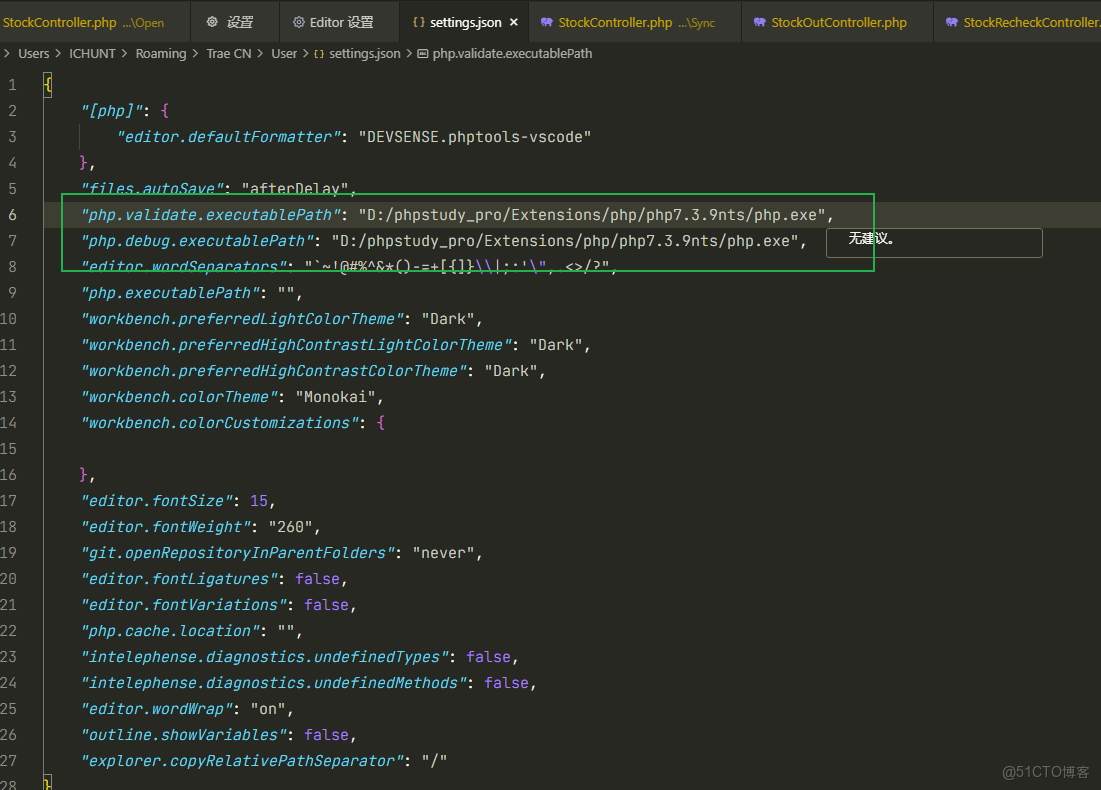
Task: Switch to the StockOutController.php tab
Action: [x=836, y=20]
